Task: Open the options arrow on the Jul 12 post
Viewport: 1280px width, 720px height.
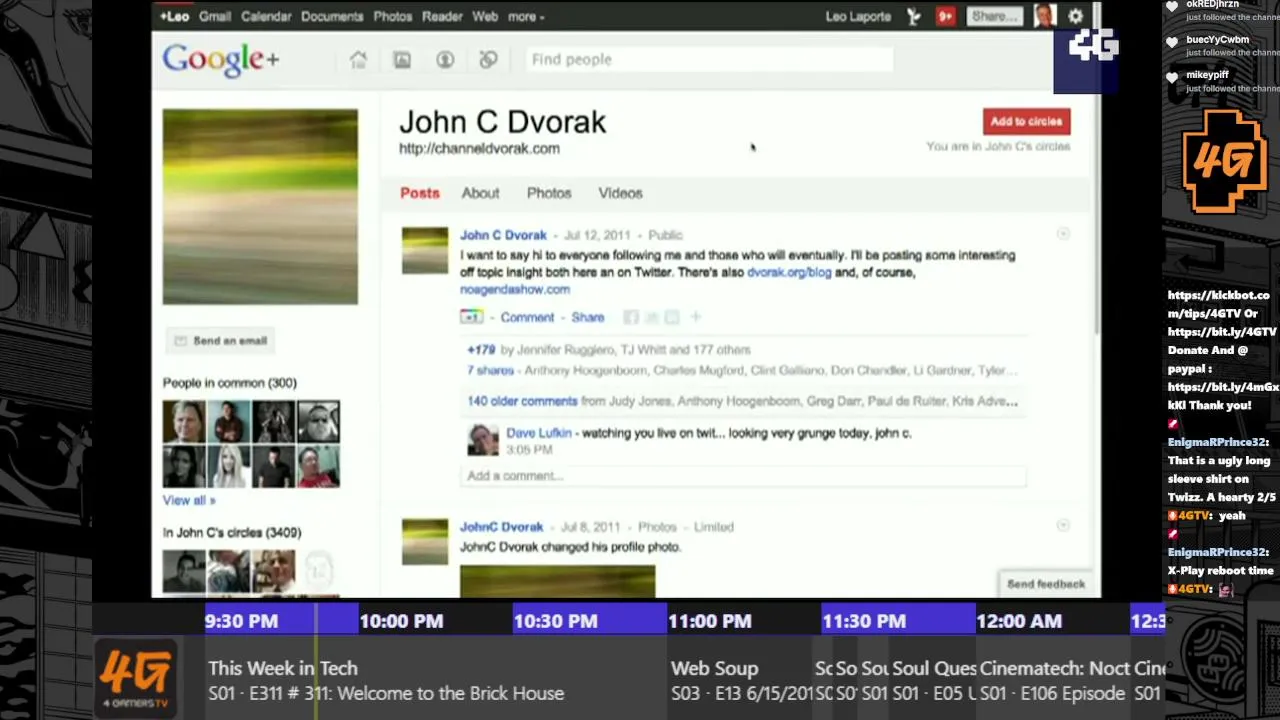Action: coord(1063,234)
